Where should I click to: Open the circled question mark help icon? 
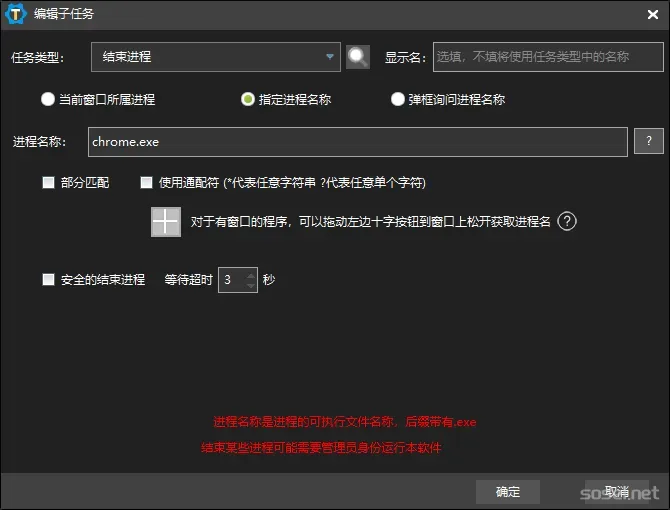567,221
